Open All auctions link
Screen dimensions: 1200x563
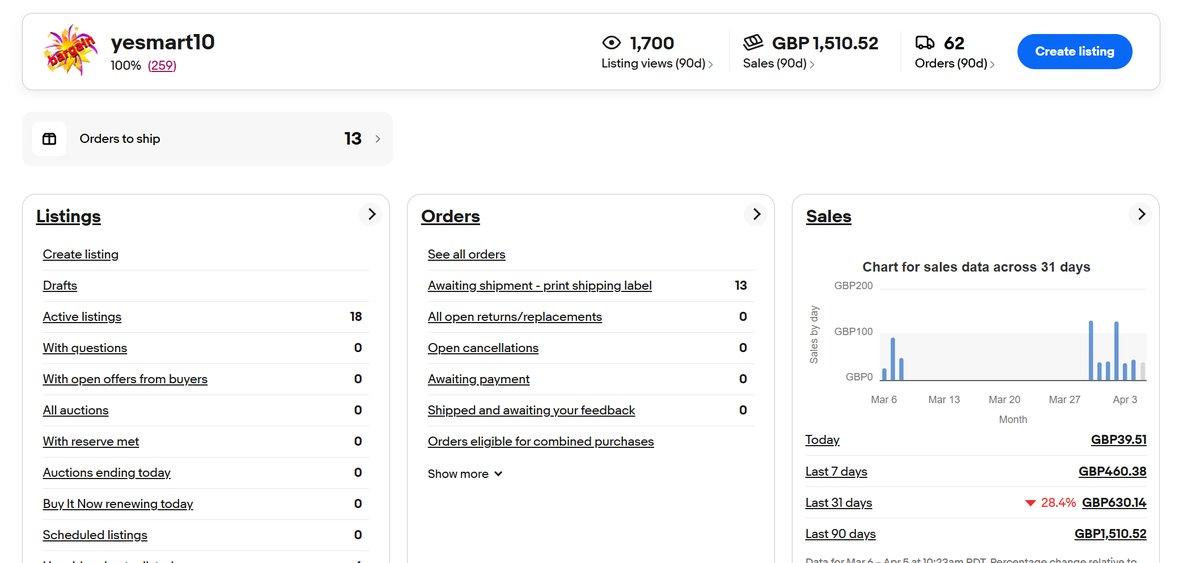point(76,410)
